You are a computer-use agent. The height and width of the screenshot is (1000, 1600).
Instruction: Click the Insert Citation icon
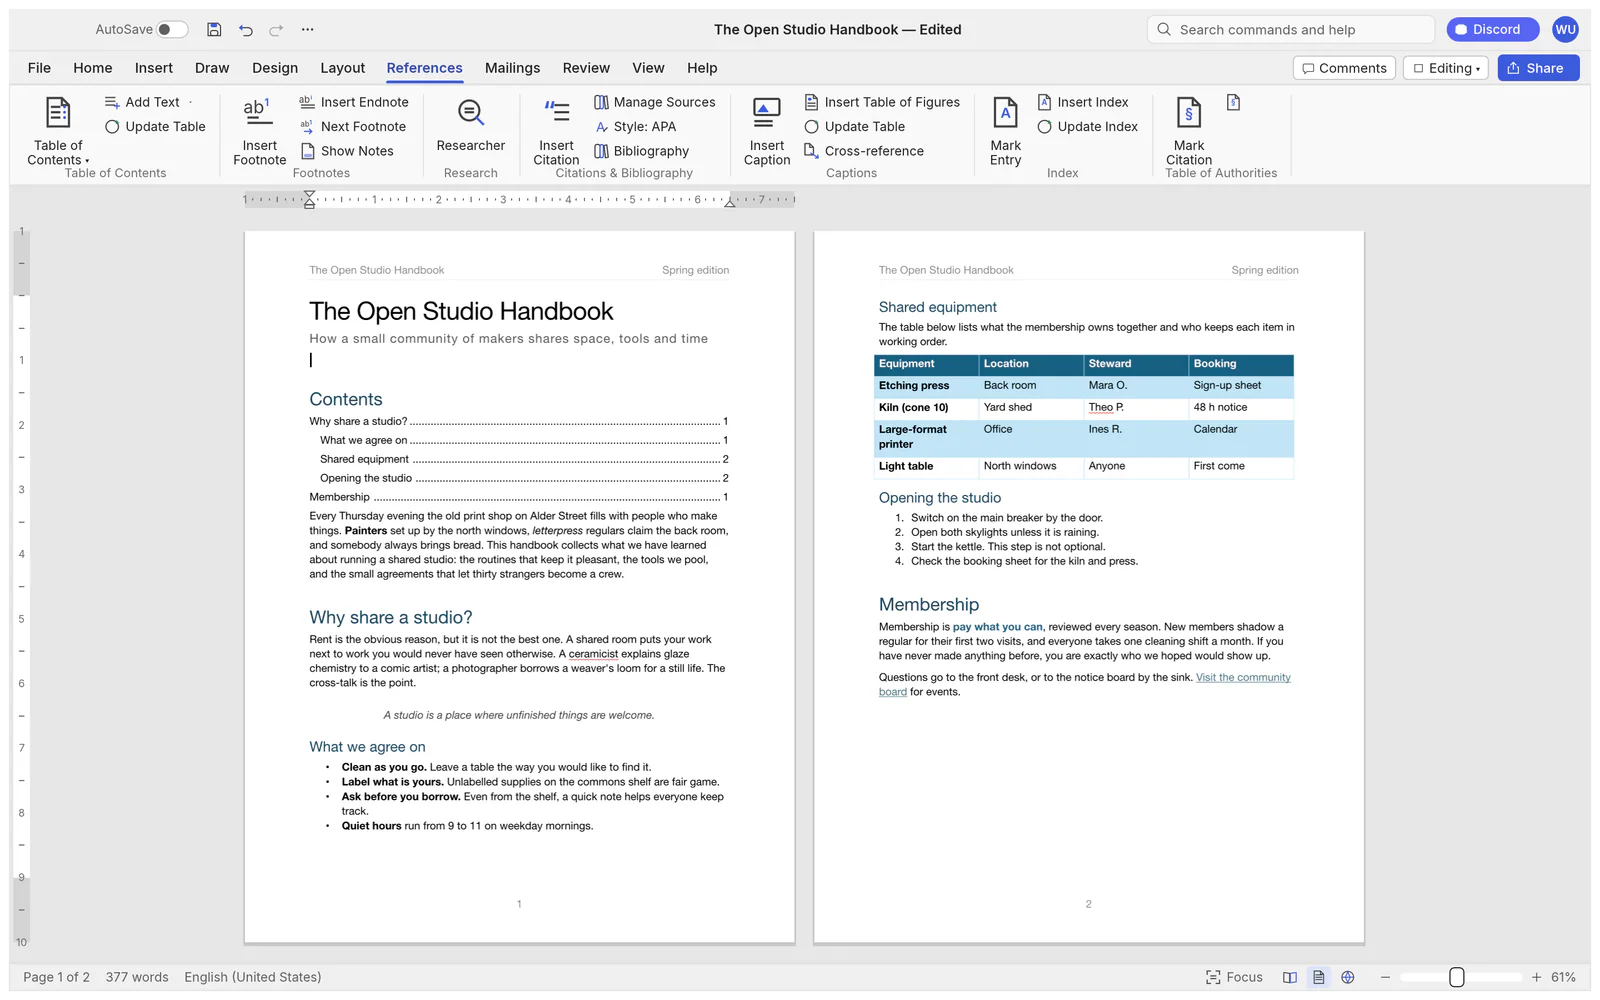556,112
